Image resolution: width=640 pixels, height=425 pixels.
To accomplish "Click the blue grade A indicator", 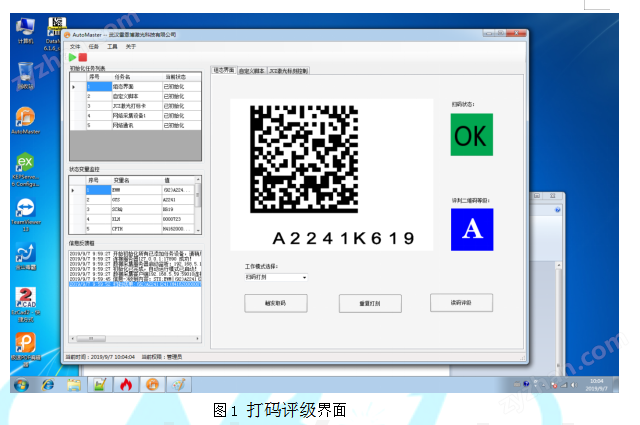I will click(472, 229).
